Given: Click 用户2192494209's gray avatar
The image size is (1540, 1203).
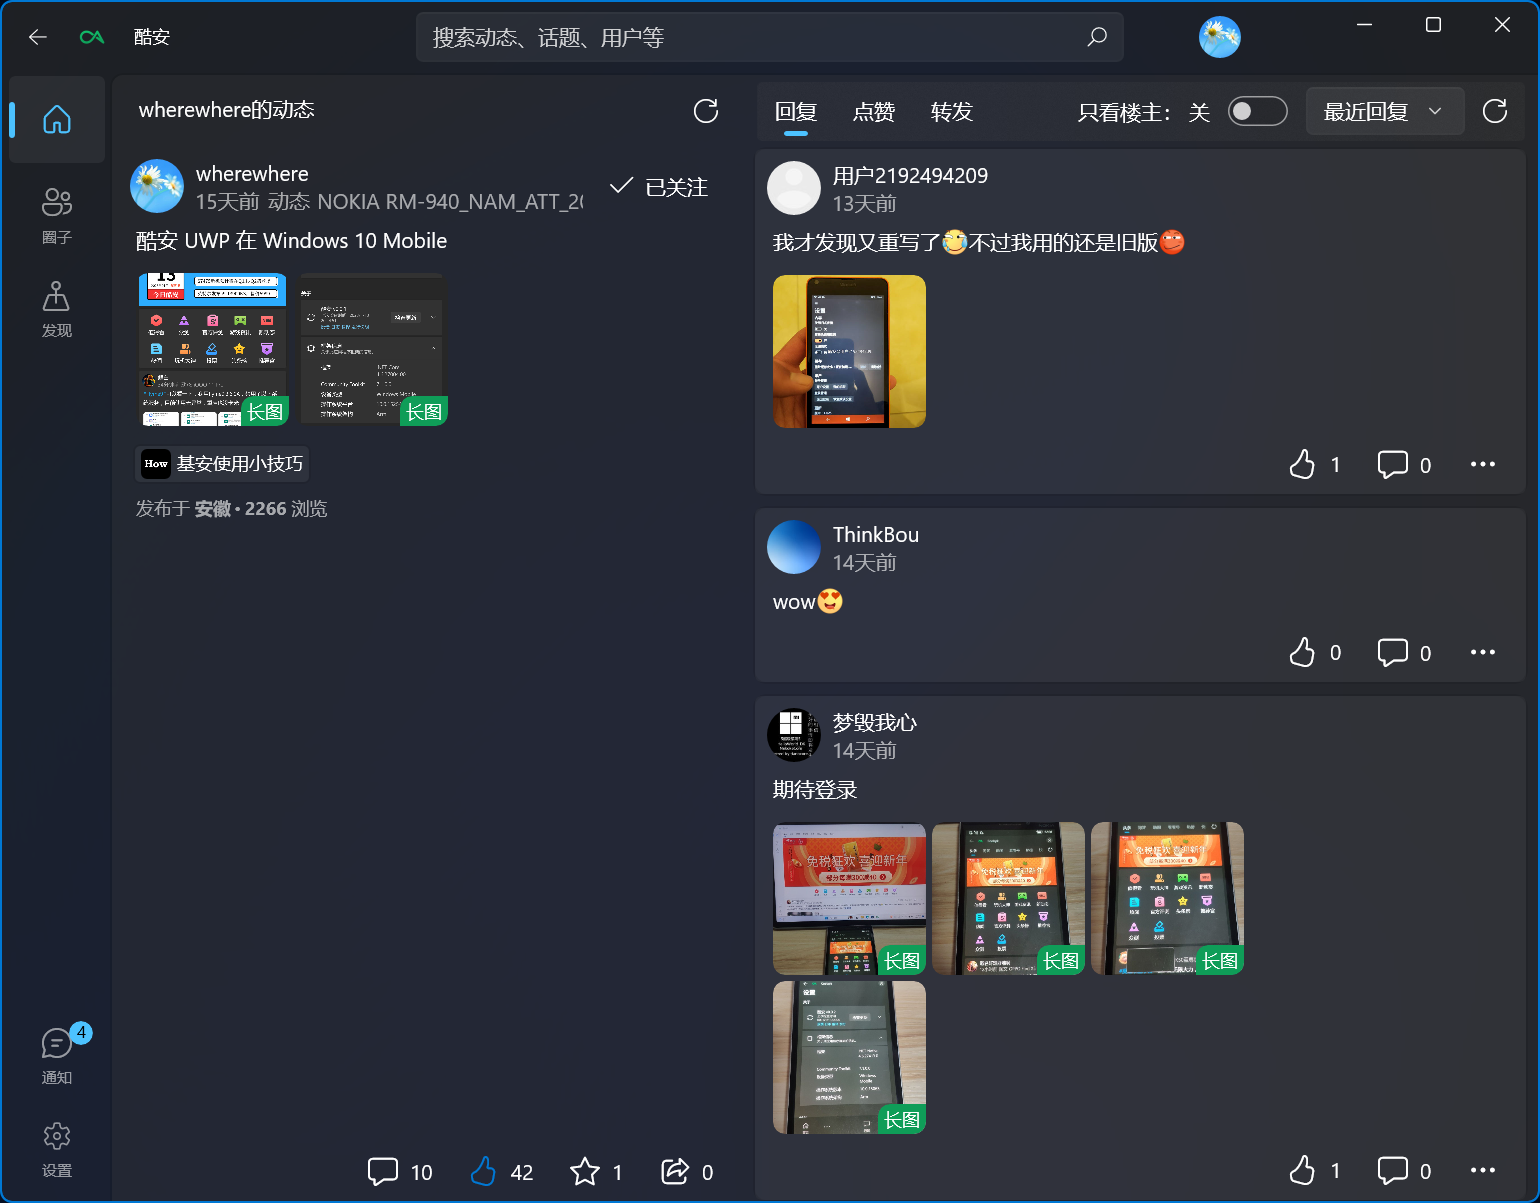Looking at the screenshot, I should tap(794, 188).
